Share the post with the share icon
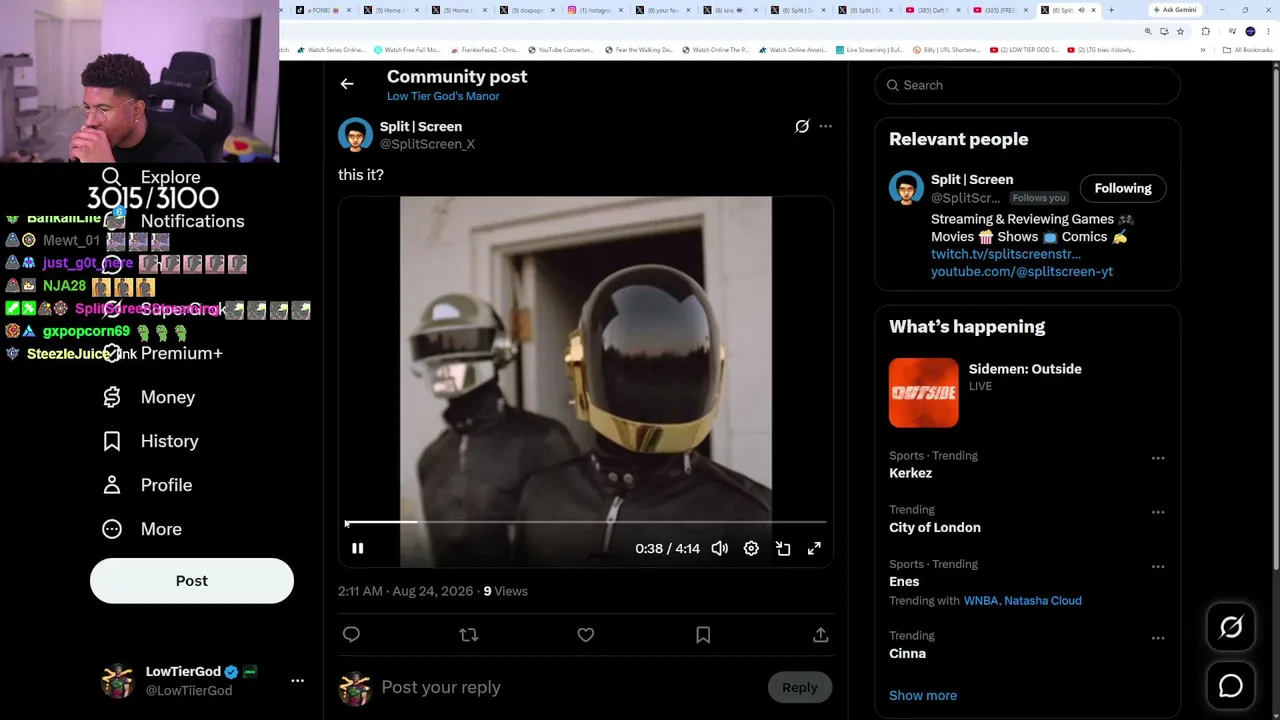1280x720 pixels. tap(820, 635)
